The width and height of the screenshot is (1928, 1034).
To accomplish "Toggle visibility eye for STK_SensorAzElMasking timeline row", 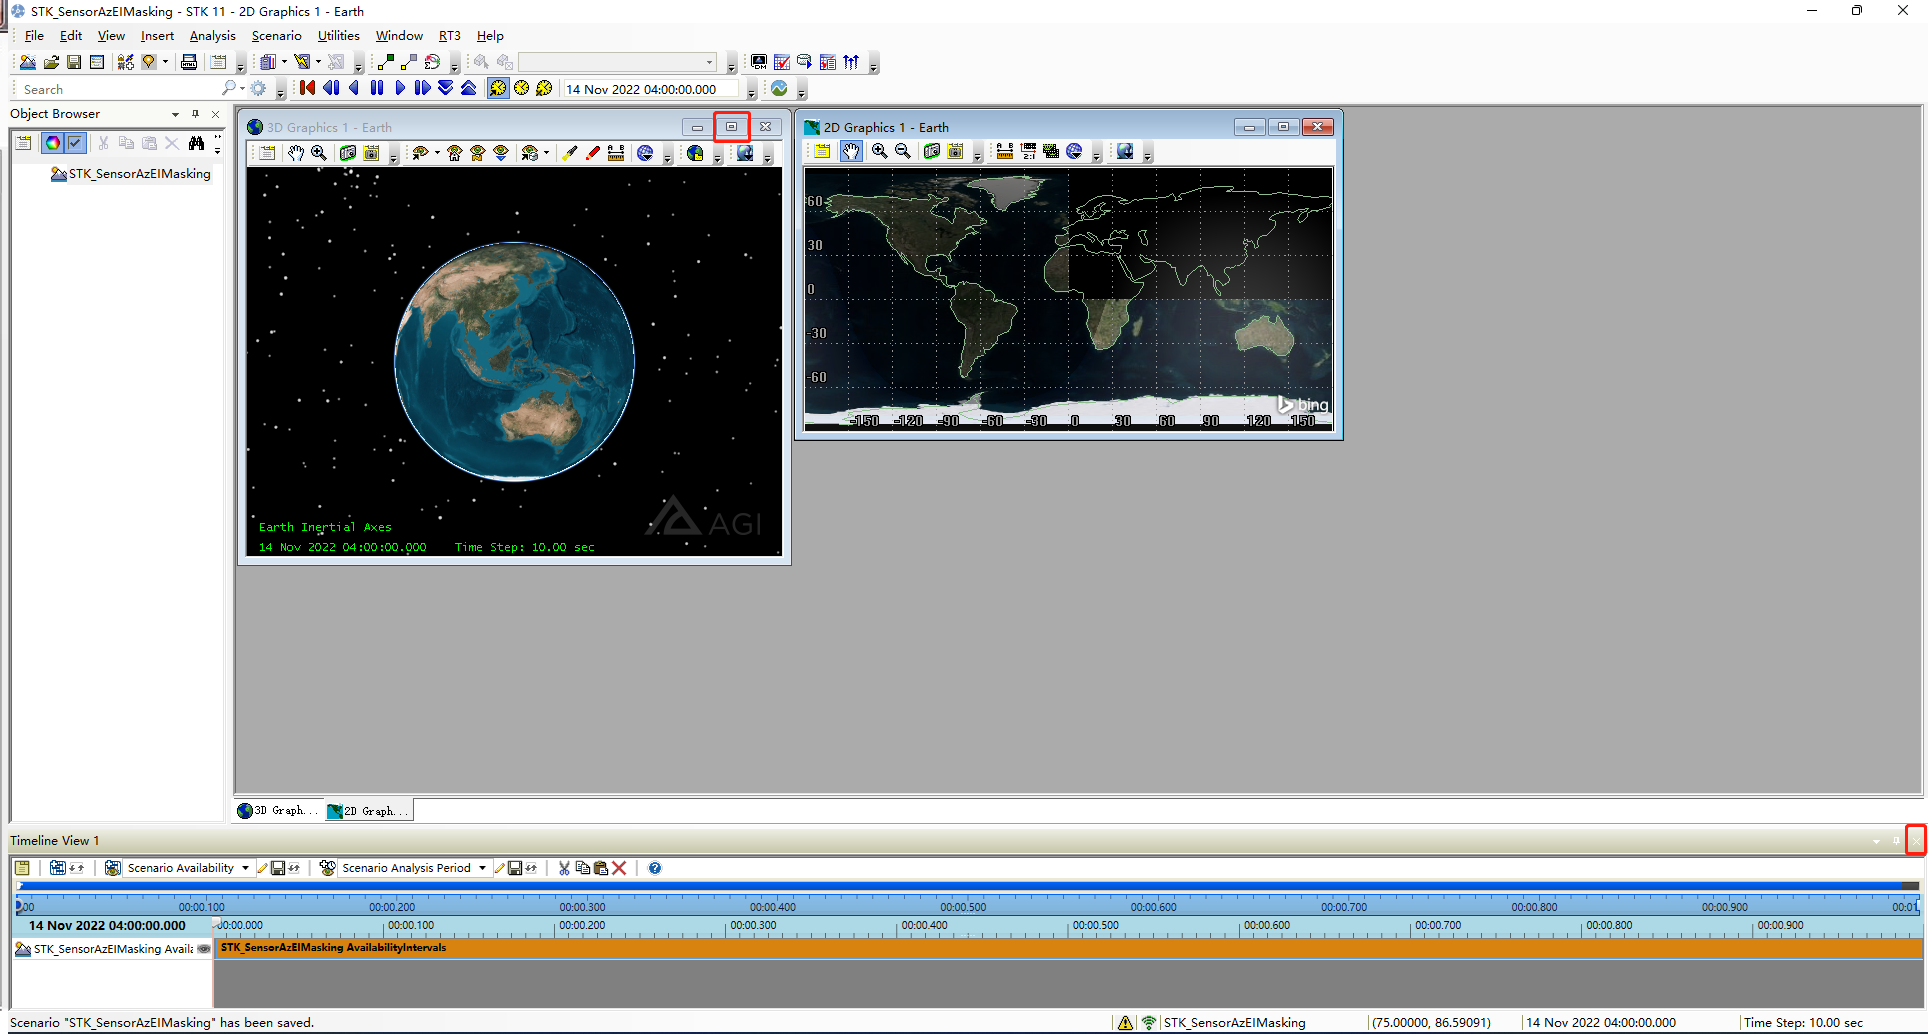I will click(204, 949).
